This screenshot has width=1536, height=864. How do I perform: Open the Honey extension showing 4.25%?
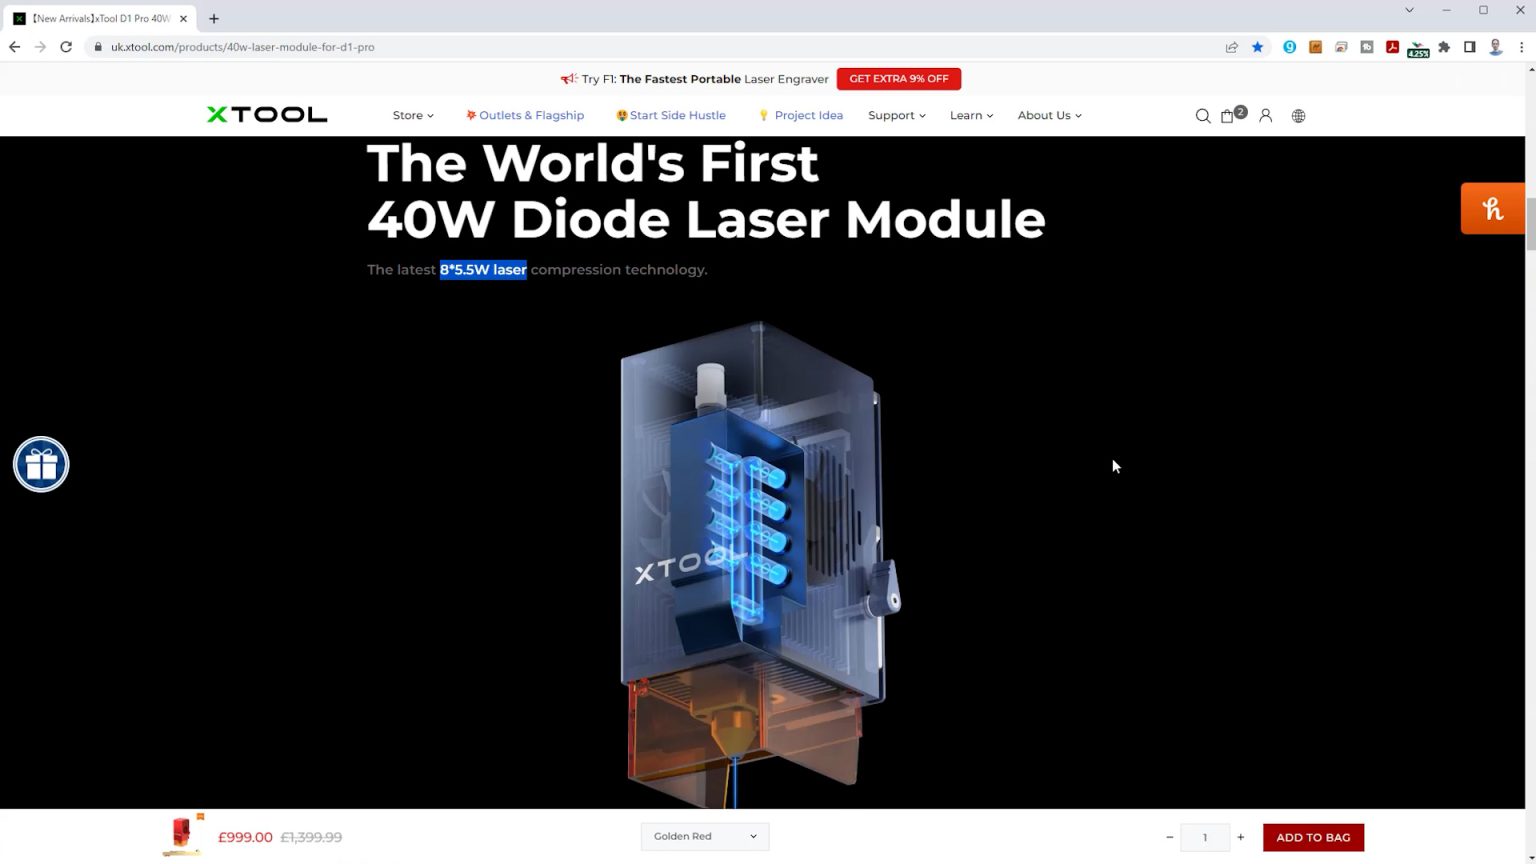pos(1418,46)
